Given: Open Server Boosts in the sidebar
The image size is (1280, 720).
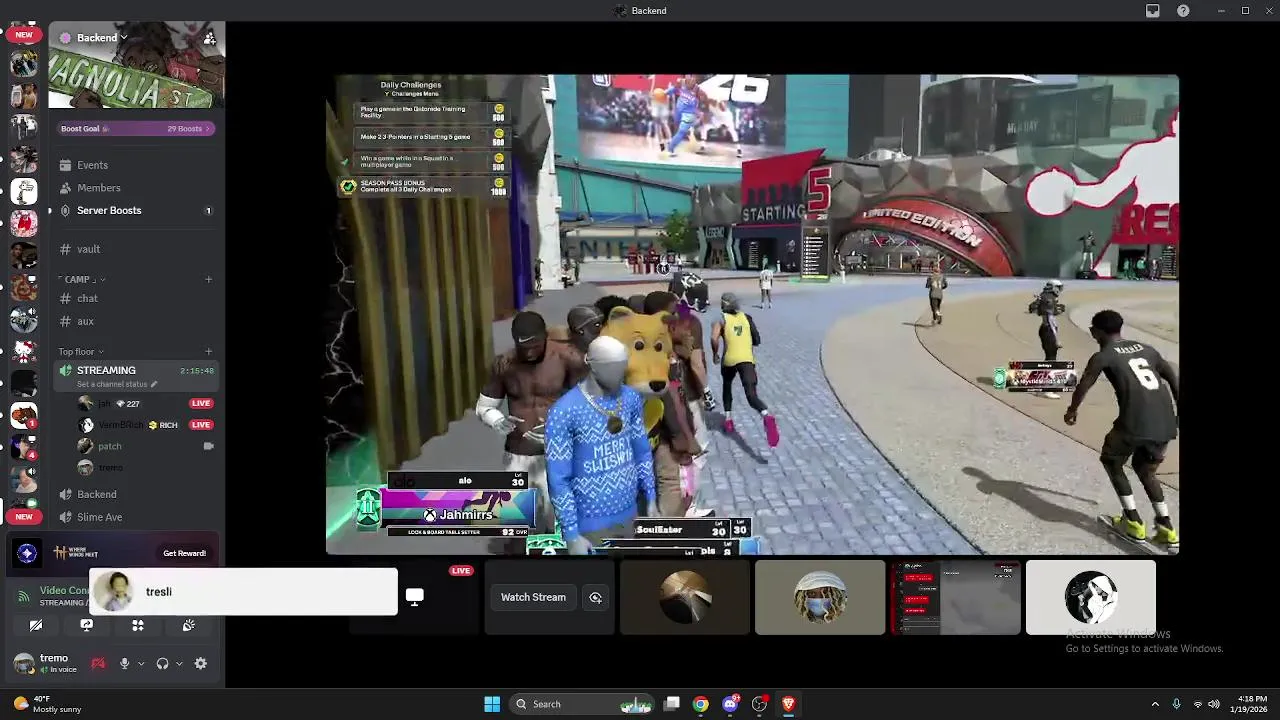Looking at the screenshot, I should point(137,210).
